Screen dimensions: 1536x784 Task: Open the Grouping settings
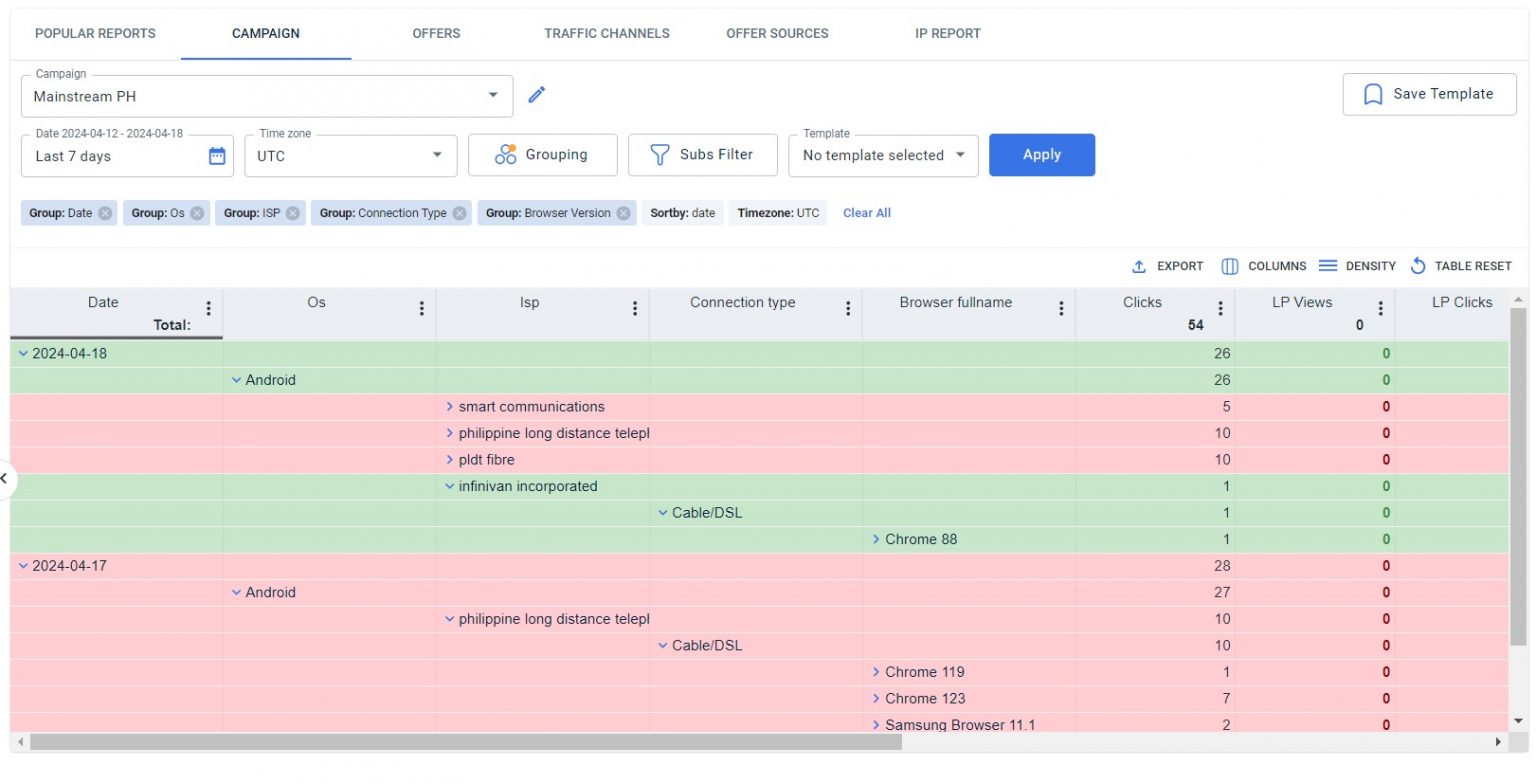coord(543,154)
